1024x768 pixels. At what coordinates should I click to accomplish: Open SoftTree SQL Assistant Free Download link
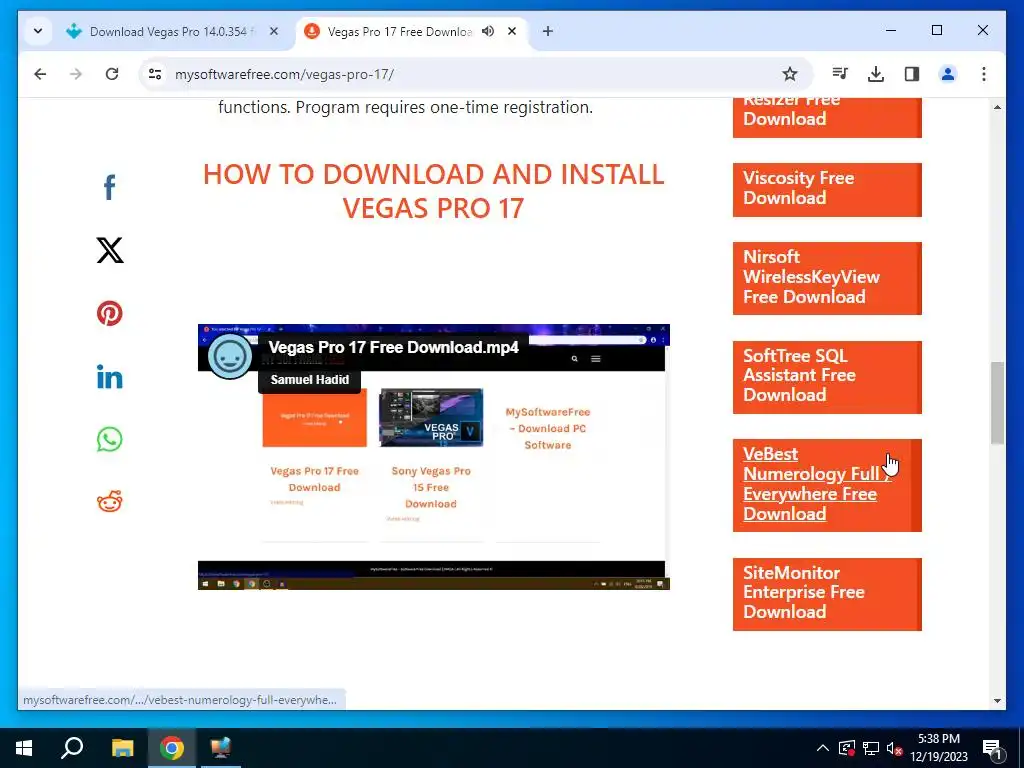827,377
